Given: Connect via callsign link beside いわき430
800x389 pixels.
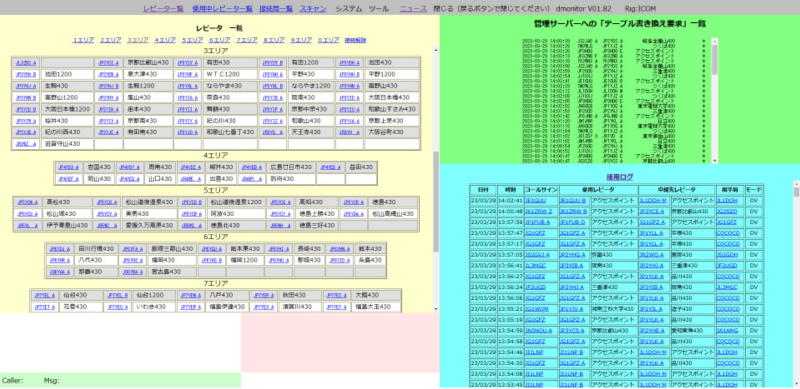Looking at the screenshot, I should coord(117,307).
